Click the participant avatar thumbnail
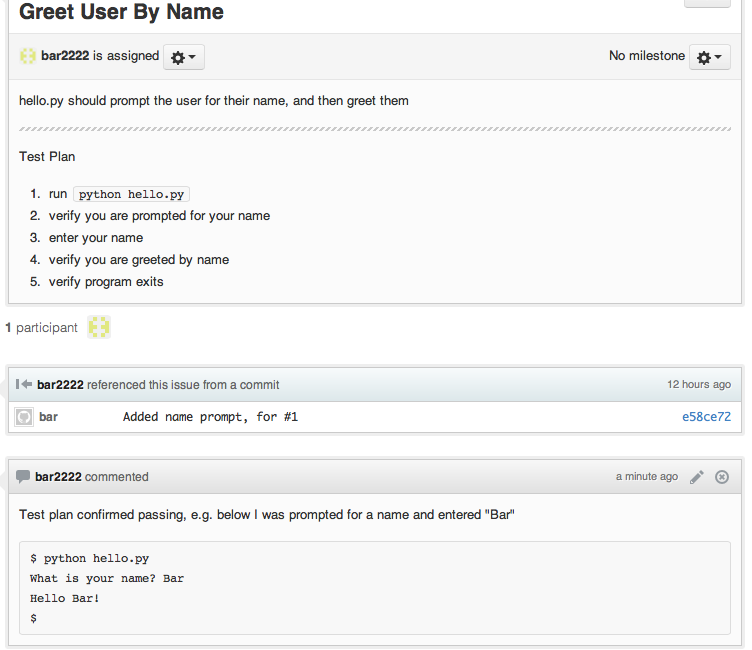 pyautogui.click(x=99, y=327)
